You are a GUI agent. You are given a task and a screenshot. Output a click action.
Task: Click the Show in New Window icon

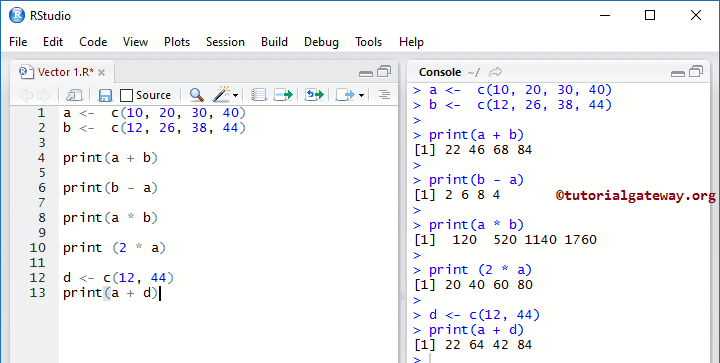[x=74, y=95]
